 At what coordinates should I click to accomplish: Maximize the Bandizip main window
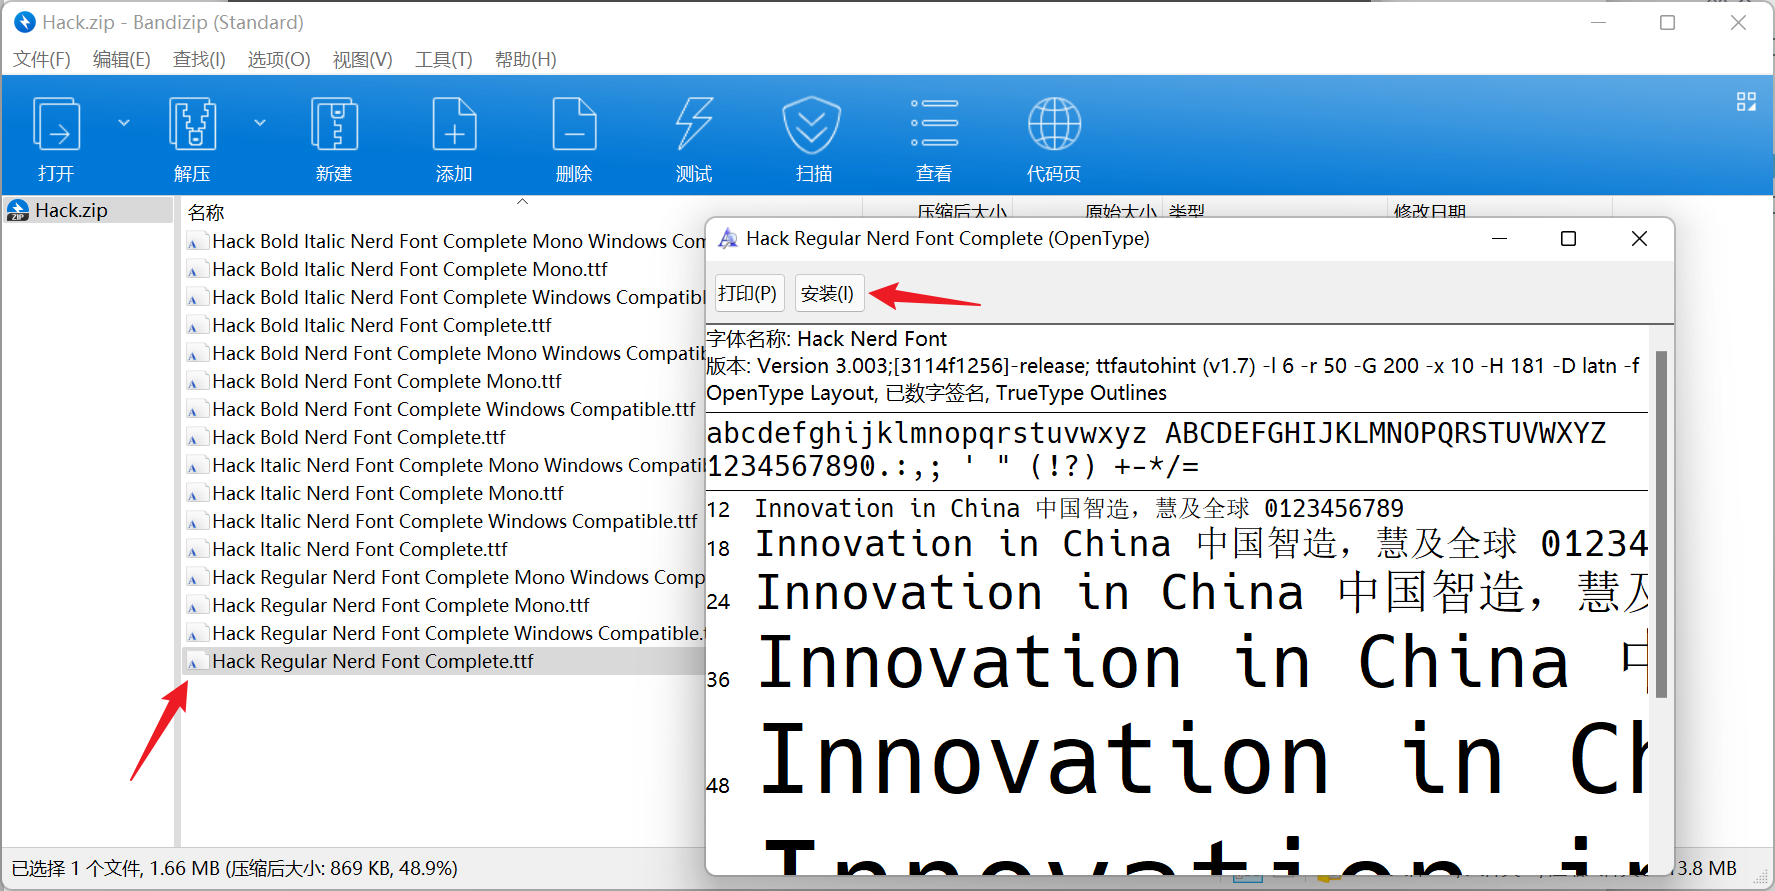point(1667,22)
